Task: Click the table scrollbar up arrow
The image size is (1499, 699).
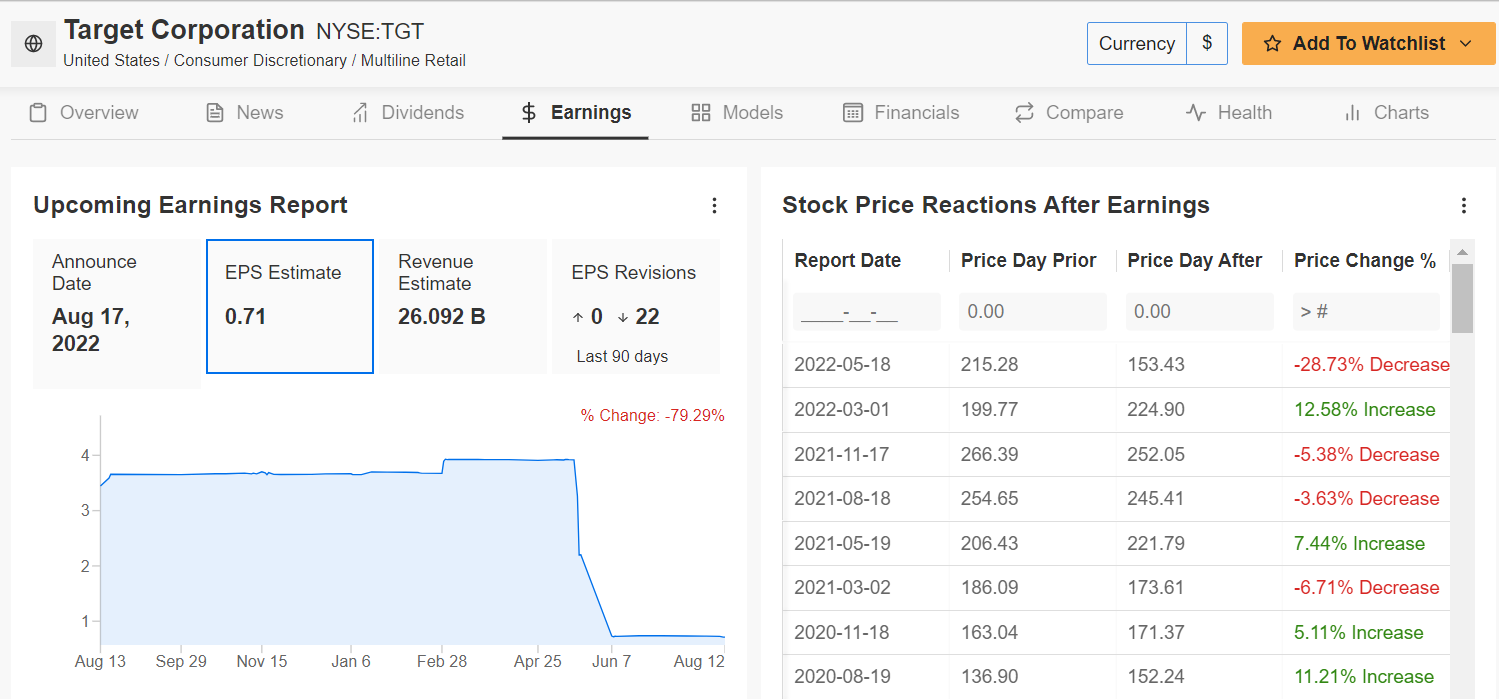Action: coord(1462,251)
